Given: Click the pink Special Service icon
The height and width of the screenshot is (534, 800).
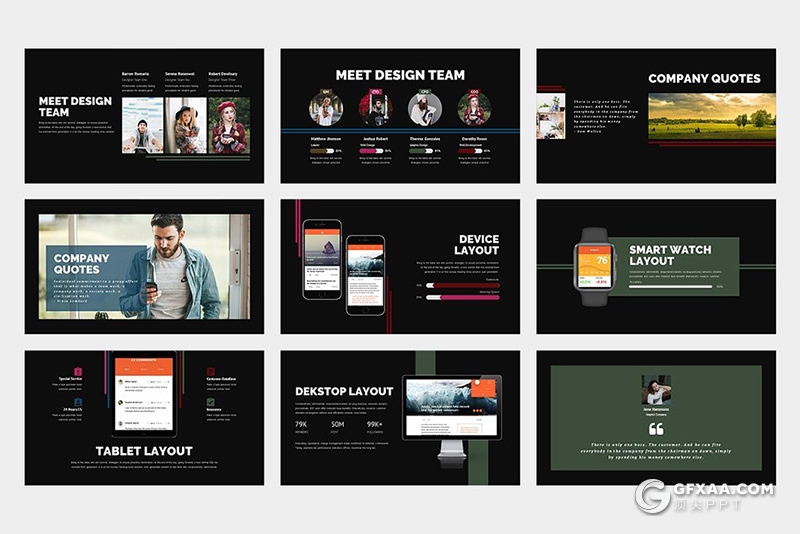Looking at the screenshot, I should (x=79, y=373).
